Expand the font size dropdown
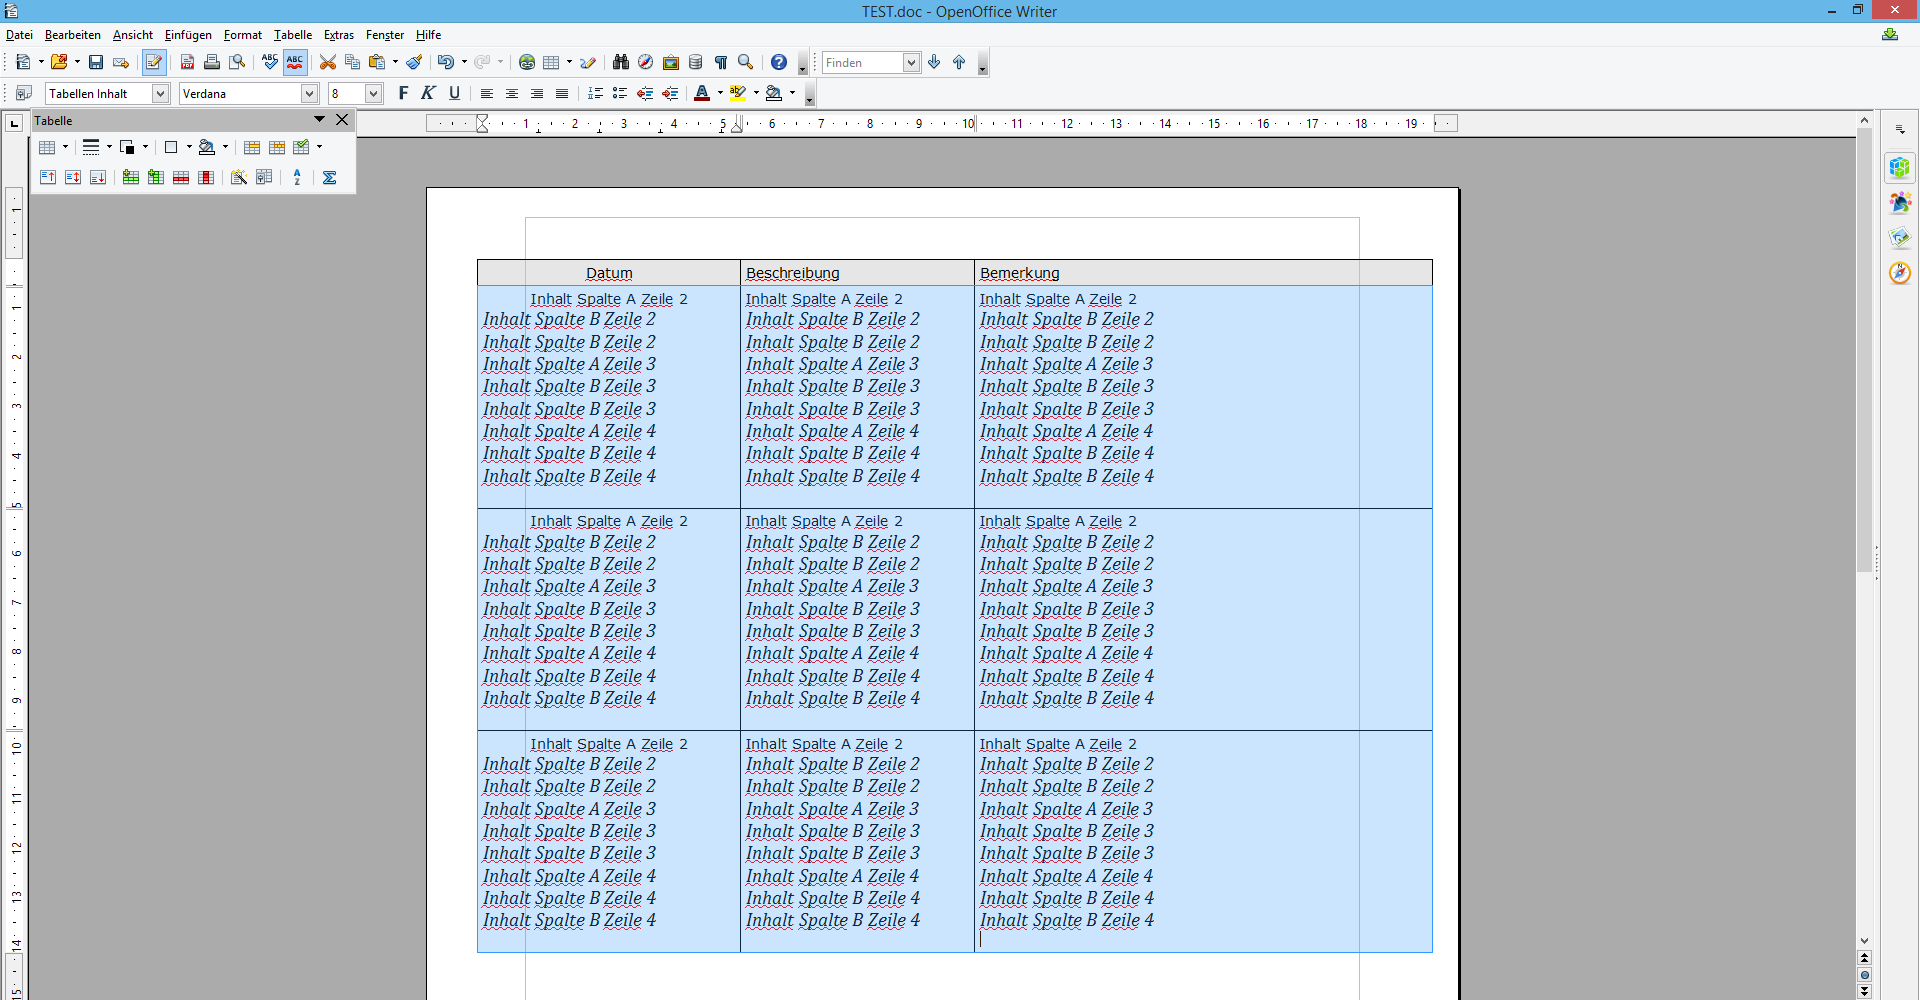Viewport: 1920px width, 1000px height. 373,94
